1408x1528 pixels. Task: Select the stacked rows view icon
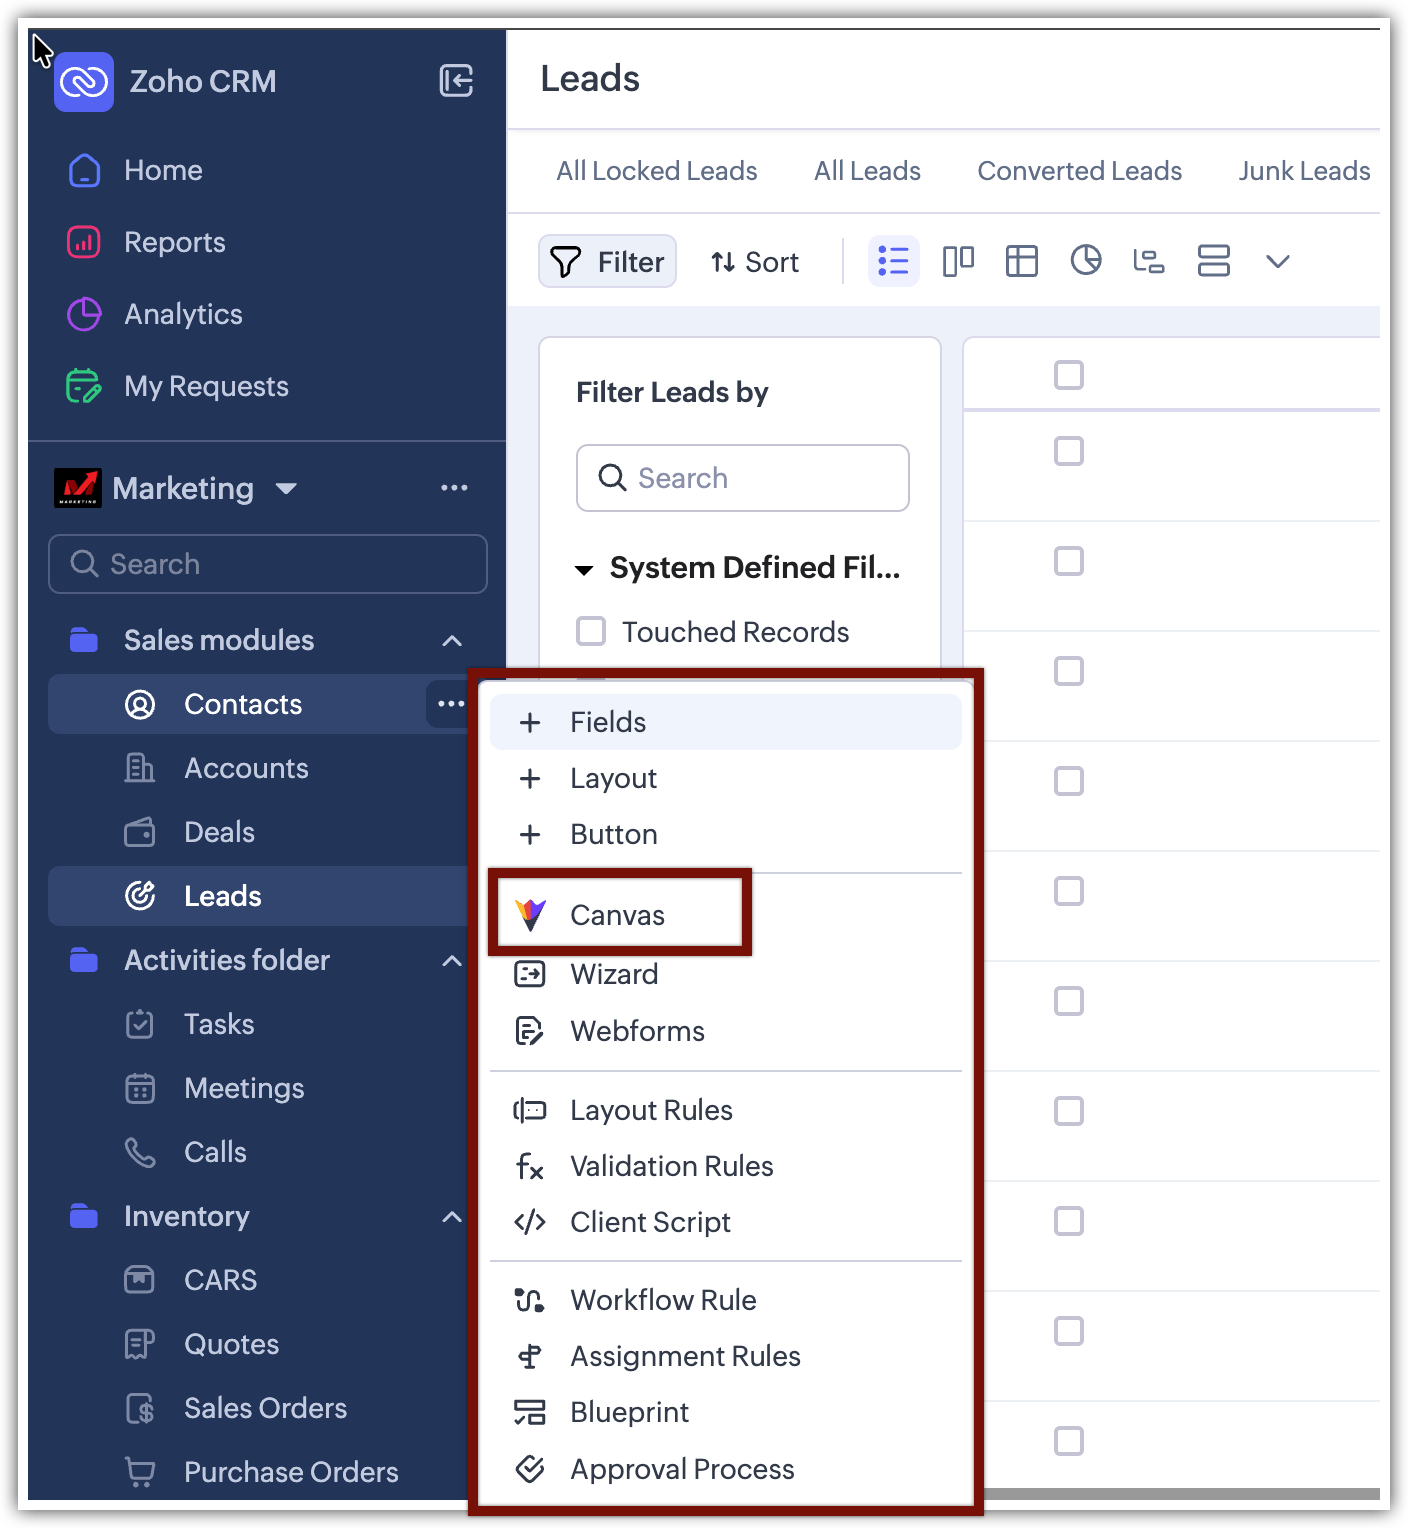pos(1213,262)
